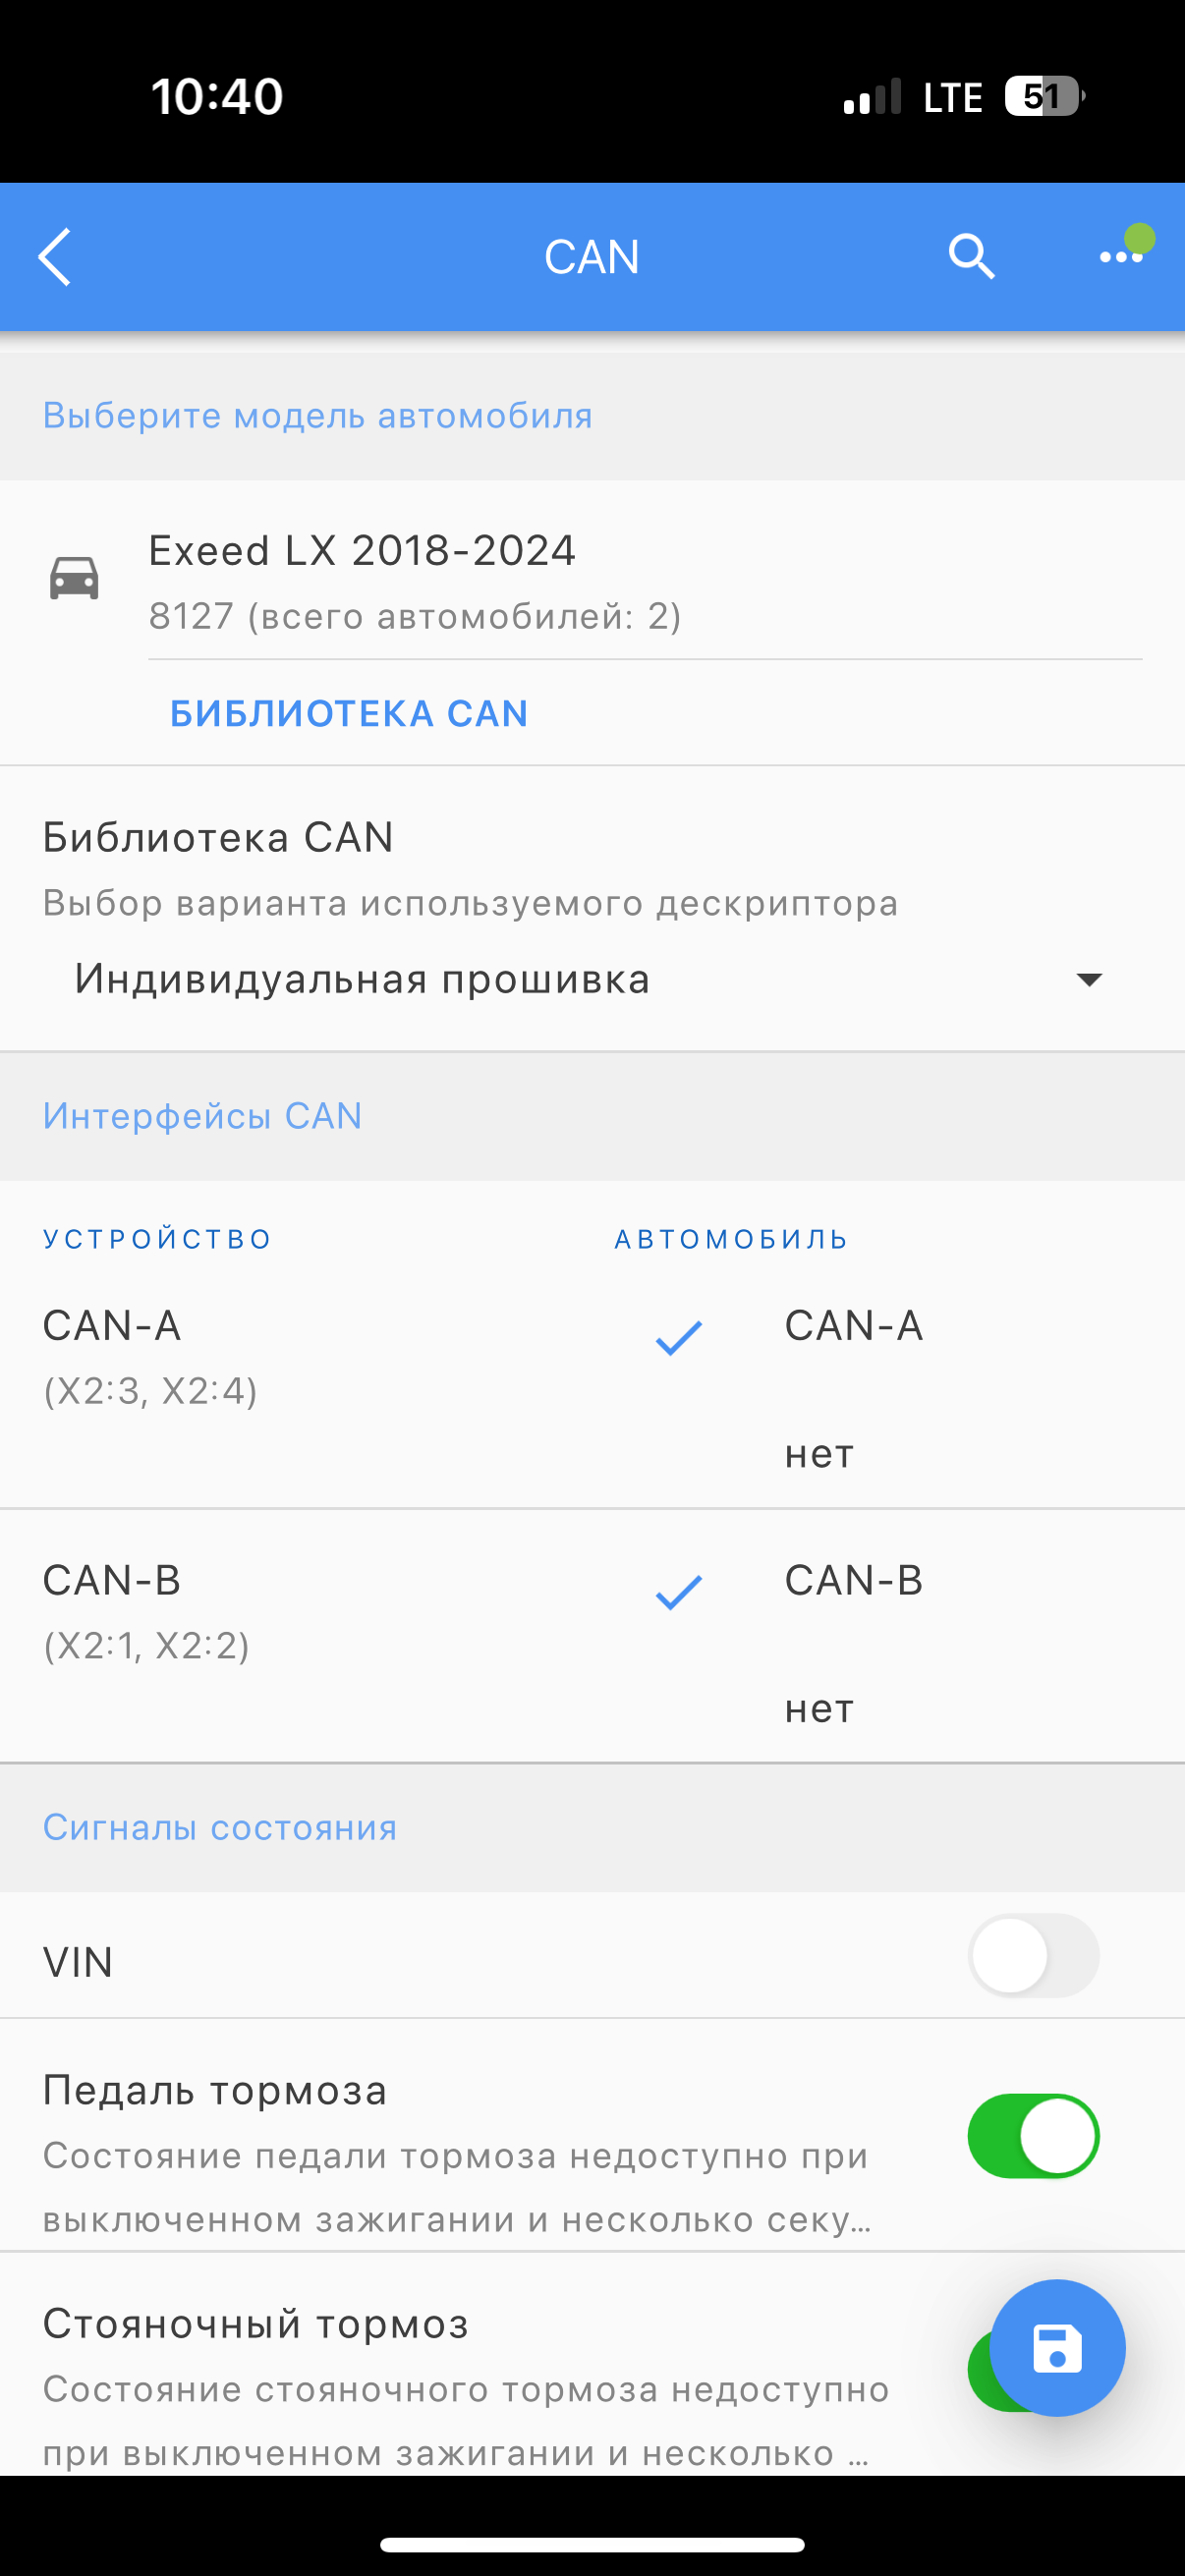This screenshot has width=1185, height=2576.
Task: Tap the car icon beside Exeed LX
Action: (74, 578)
